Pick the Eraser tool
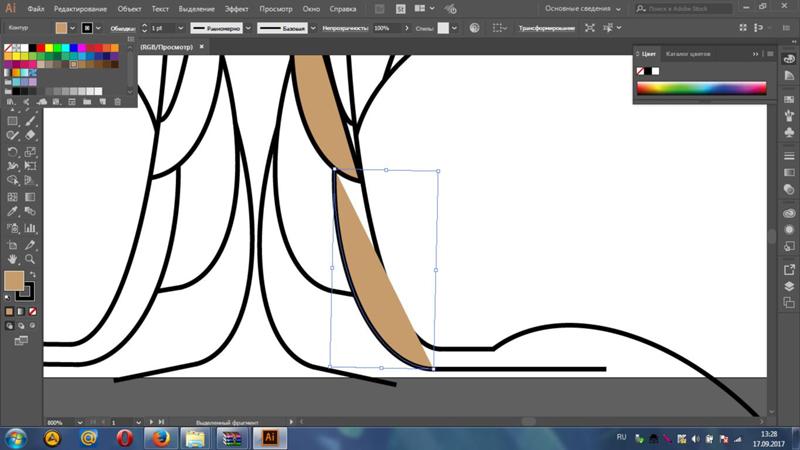This screenshot has width=800, height=450. click(30, 135)
